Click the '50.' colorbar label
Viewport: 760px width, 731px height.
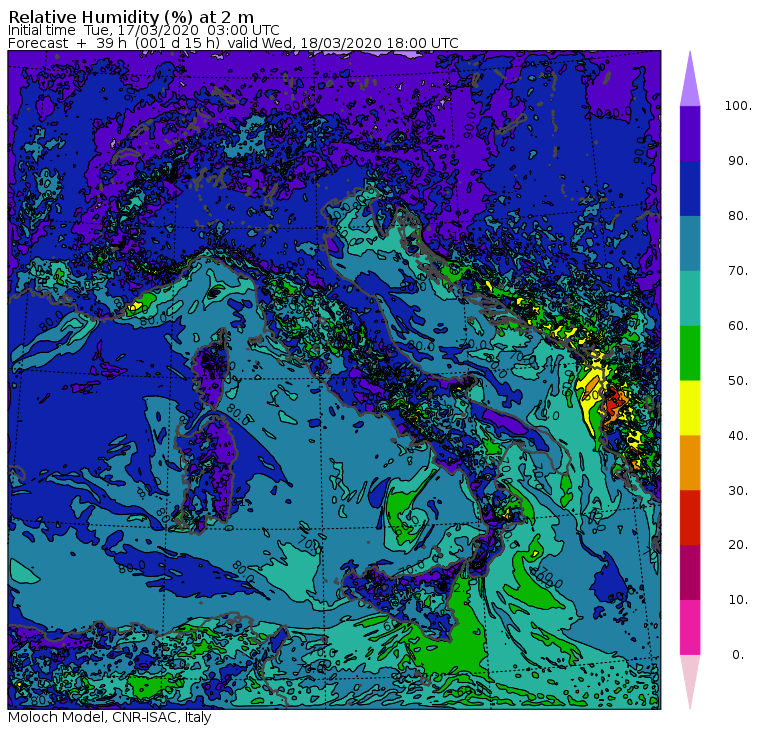738,381
